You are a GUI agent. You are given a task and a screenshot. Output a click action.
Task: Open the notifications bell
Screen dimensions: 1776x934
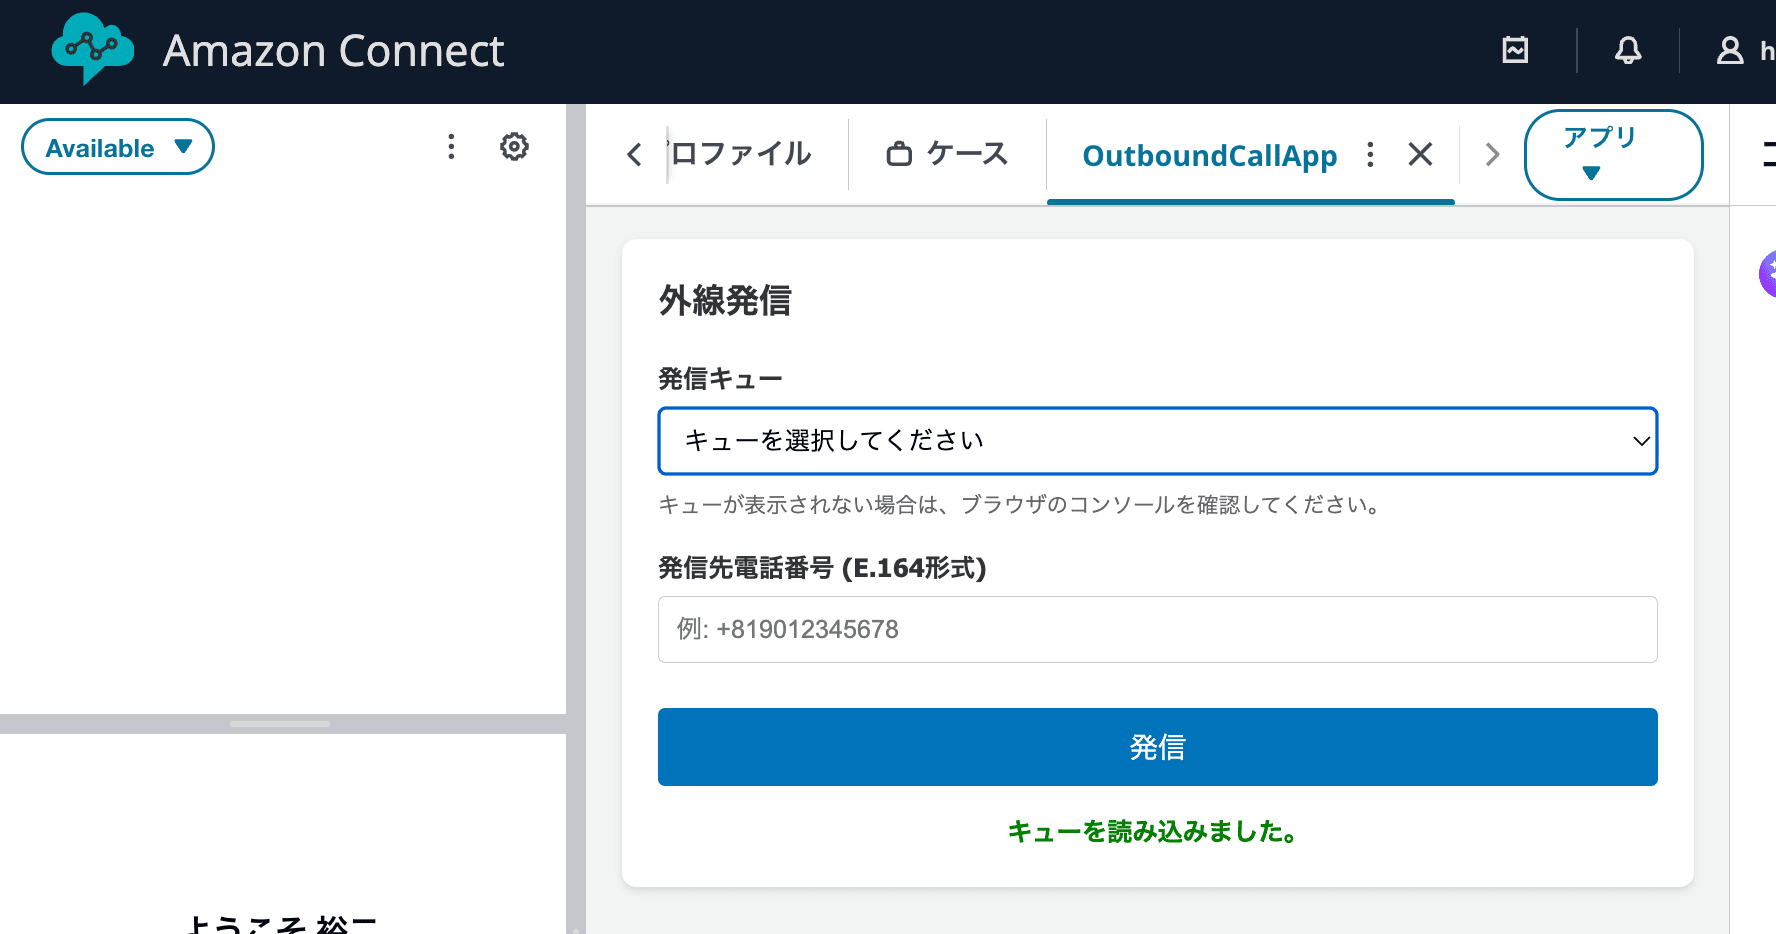(1628, 49)
